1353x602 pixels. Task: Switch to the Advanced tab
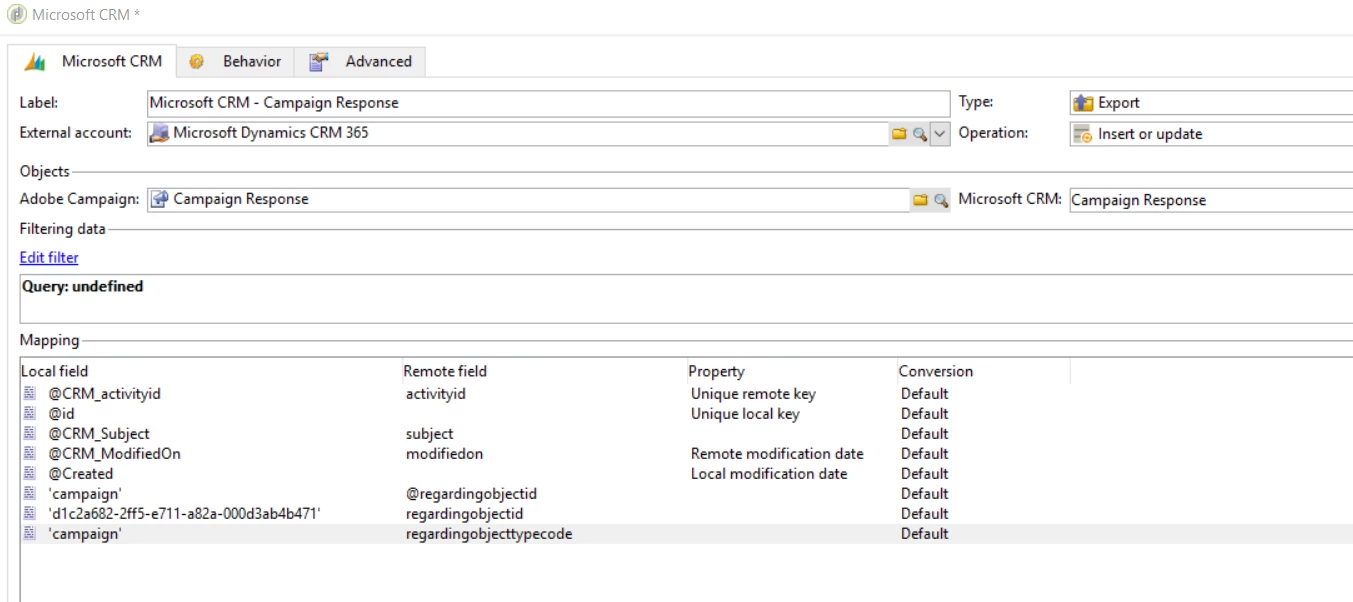coord(361,61)
